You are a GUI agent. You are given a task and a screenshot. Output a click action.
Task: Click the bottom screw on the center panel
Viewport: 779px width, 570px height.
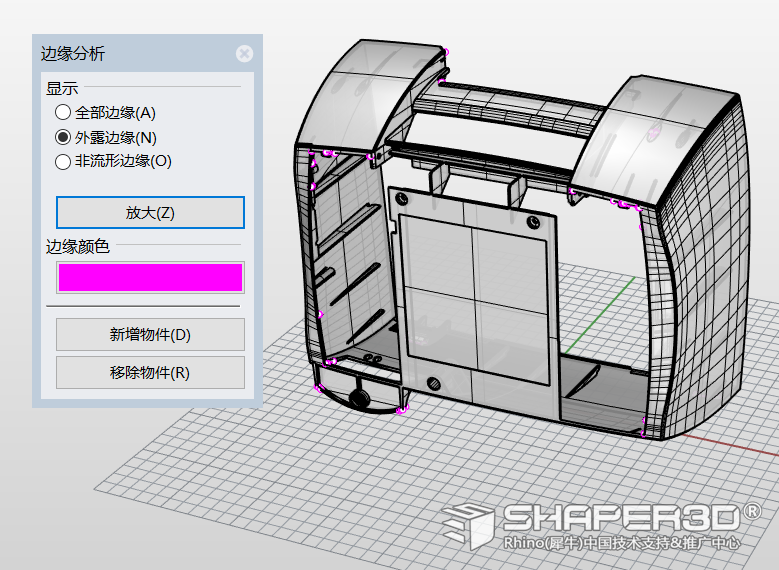click(x=434, y=383)
